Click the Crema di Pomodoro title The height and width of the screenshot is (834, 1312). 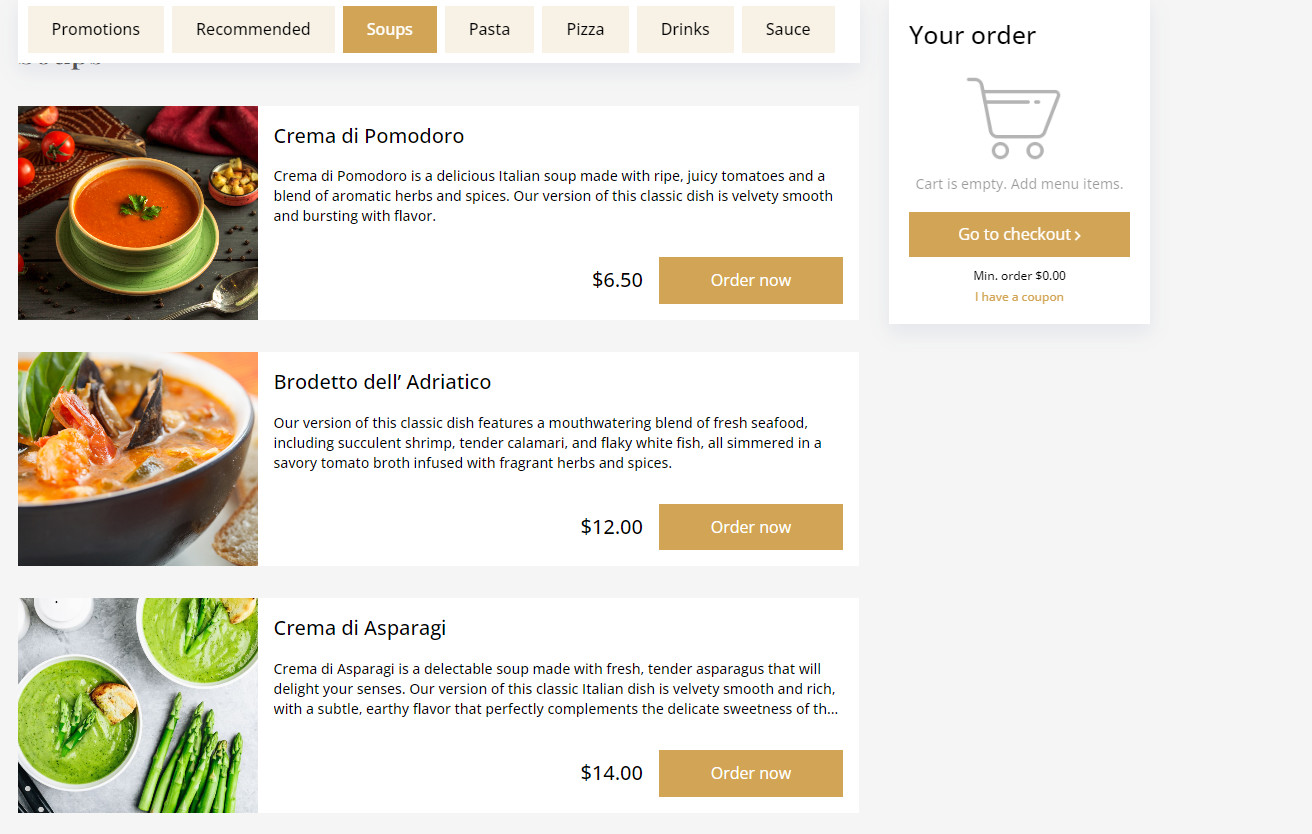coord(369,136)
